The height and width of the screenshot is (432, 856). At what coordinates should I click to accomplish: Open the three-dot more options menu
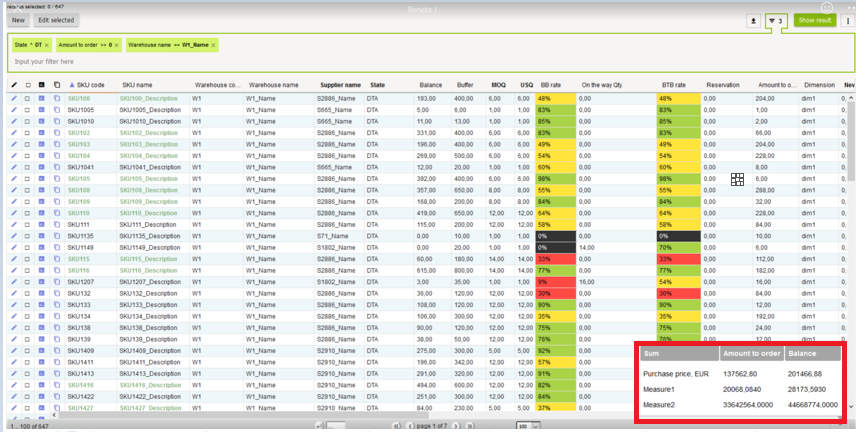pos(846,20)
